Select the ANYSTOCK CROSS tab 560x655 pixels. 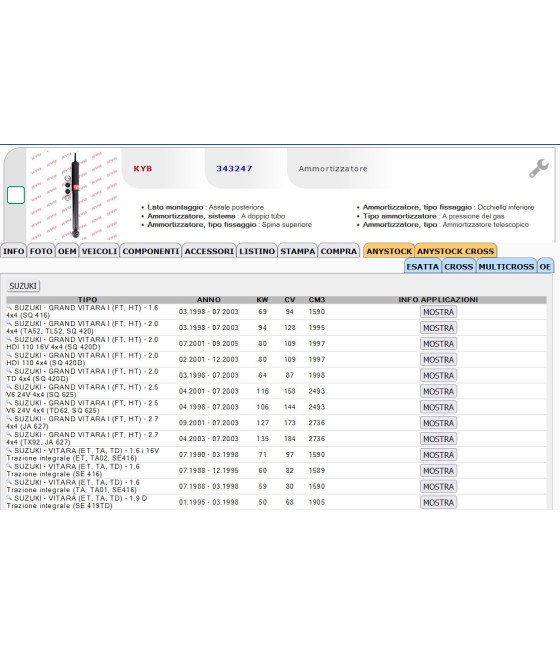pos(455,251)
